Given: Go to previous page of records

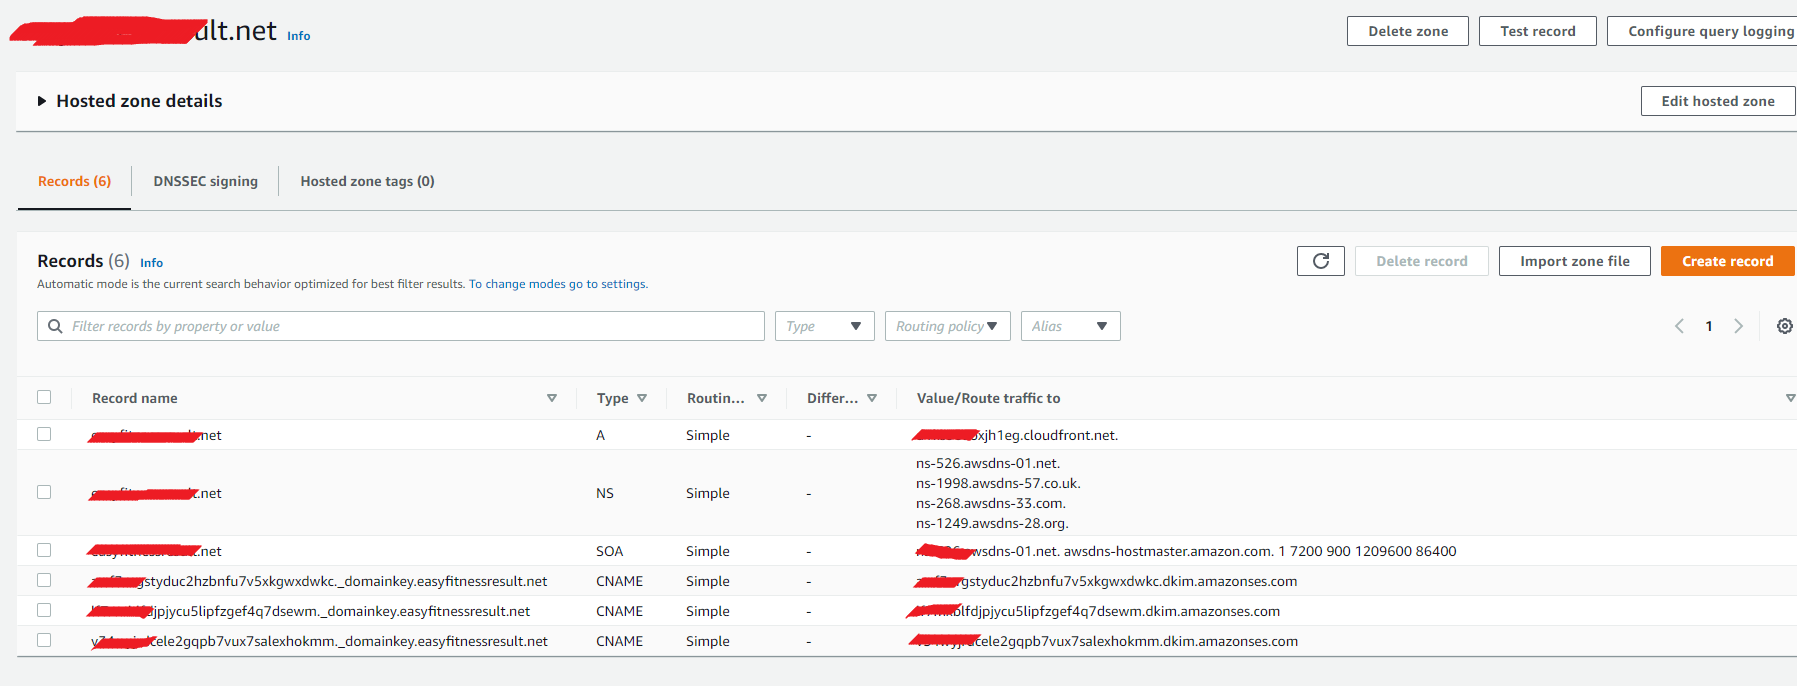Looking at the screenshot, I should coord(1679,326).
